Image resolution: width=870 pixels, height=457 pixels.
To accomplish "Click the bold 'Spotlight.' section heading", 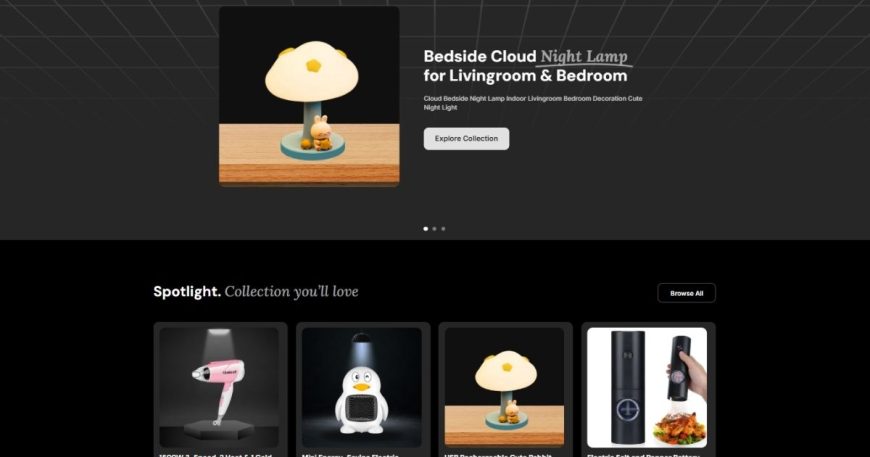I will (x=187, y=291).
